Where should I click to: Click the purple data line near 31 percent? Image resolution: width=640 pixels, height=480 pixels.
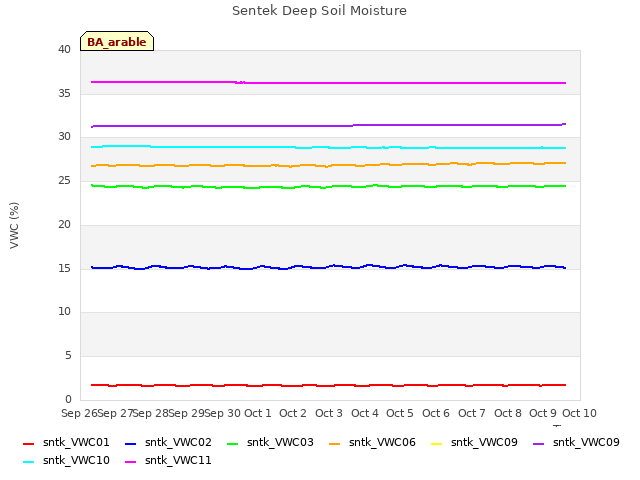(x=329, y=126)
